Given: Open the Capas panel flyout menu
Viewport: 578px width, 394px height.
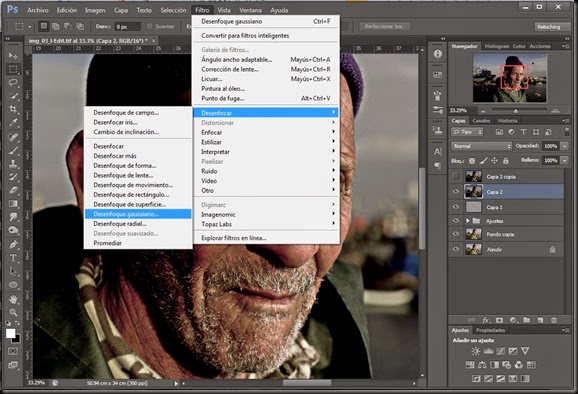Looking at the screenshot, I should point(565,121).
